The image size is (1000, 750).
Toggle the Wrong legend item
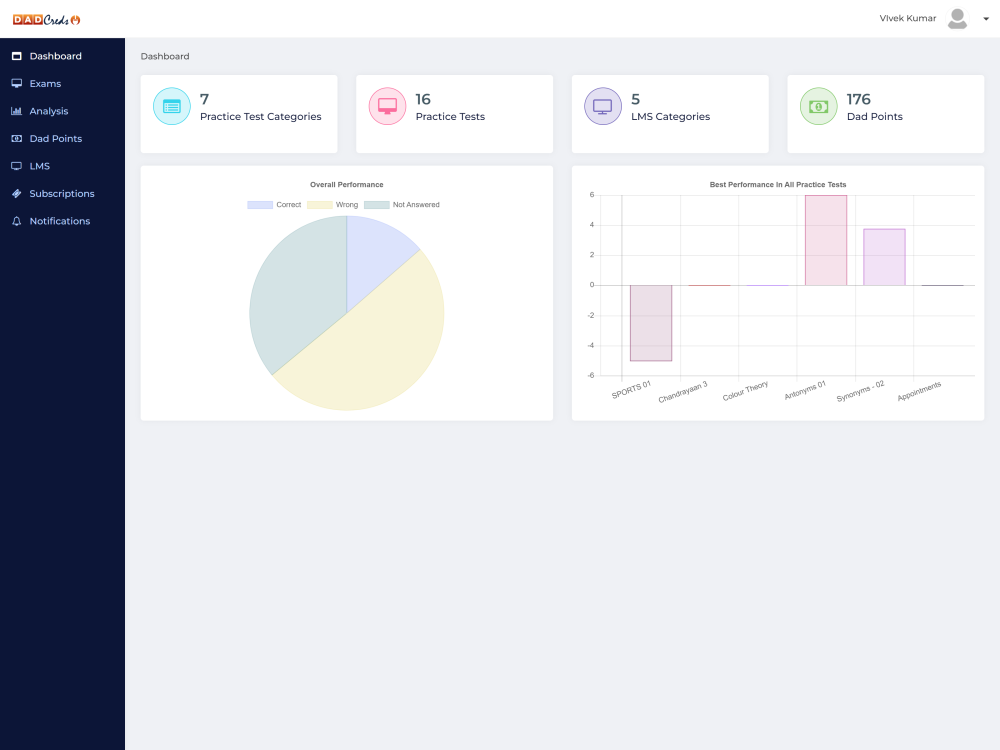[333, 205]
